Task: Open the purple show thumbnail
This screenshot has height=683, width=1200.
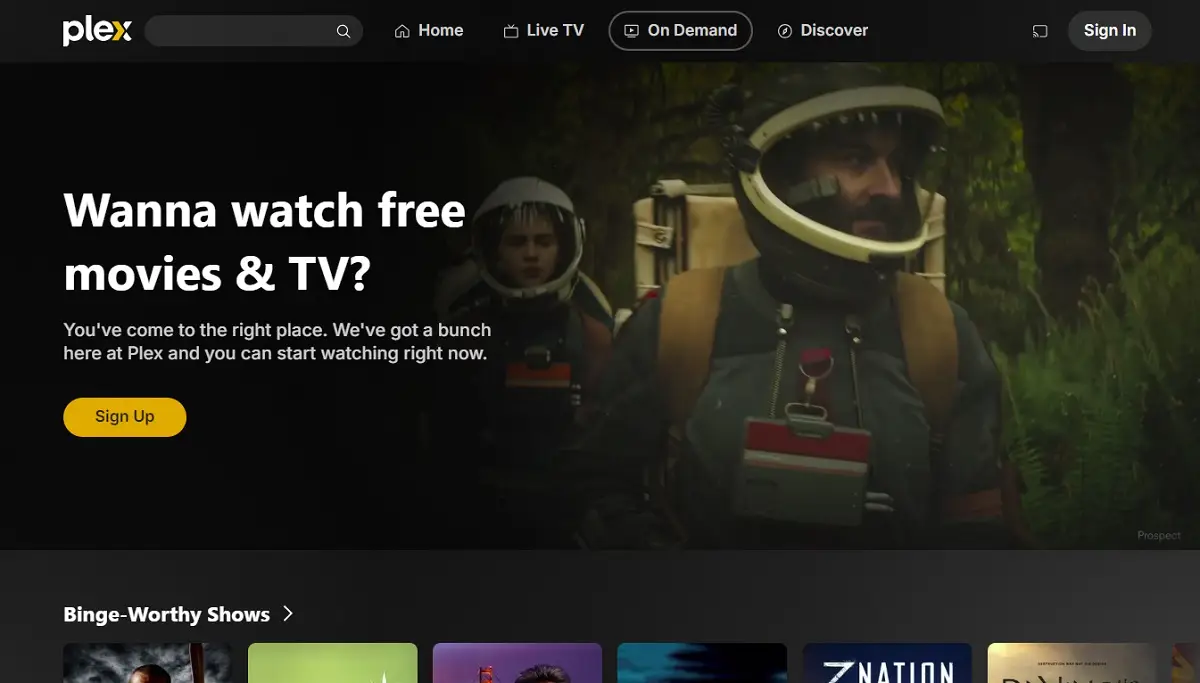Action: [x=517, y=663]
